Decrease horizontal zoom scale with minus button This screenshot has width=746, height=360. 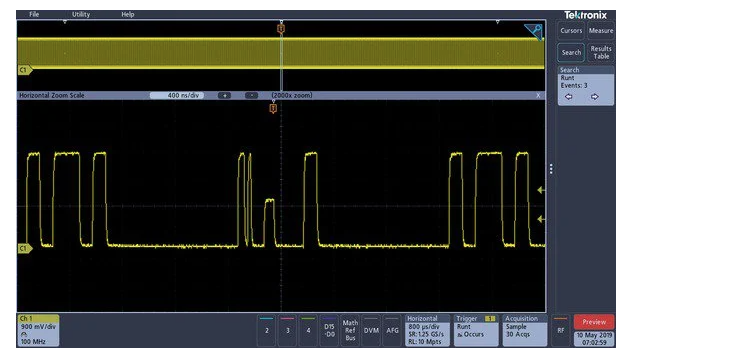click(251, 96)
